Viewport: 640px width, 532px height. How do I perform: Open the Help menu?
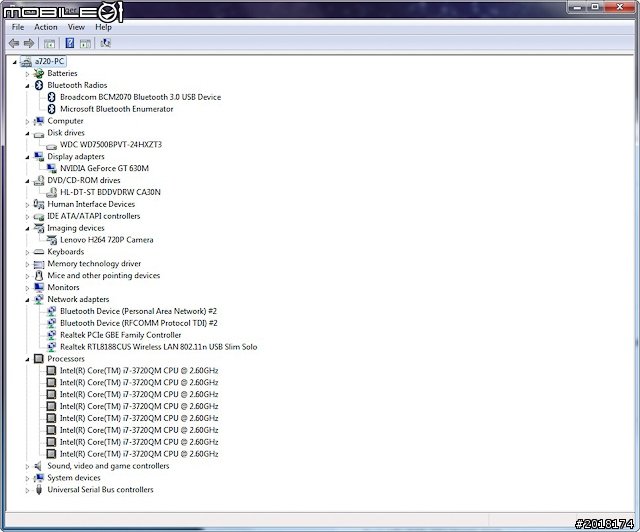pos(103,27)
